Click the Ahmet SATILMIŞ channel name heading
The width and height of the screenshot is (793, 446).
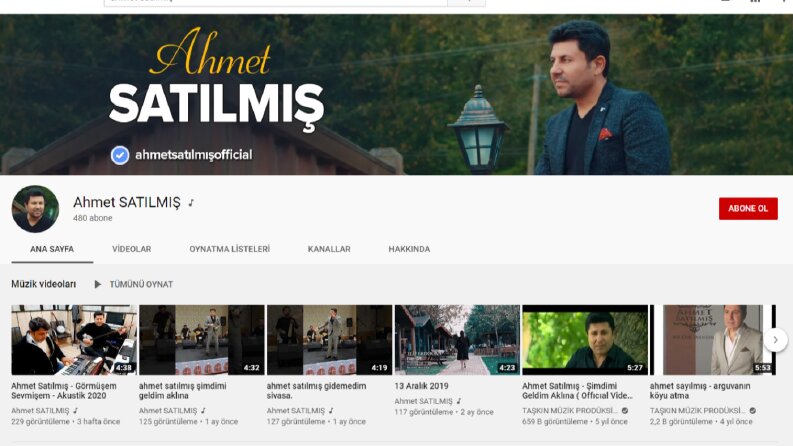coord(127,202)
